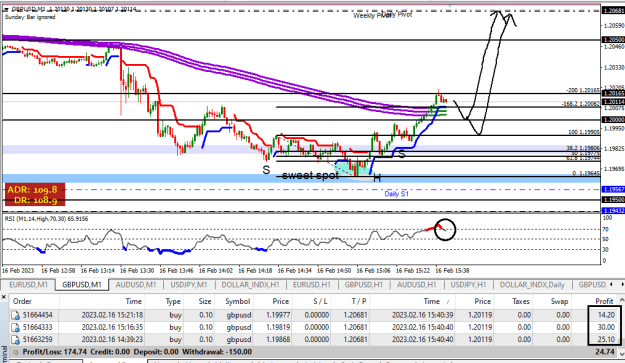Click the ADR: 109.8 indicator box
This screenshot has height=363, width=625.
[x=34, y=194]
